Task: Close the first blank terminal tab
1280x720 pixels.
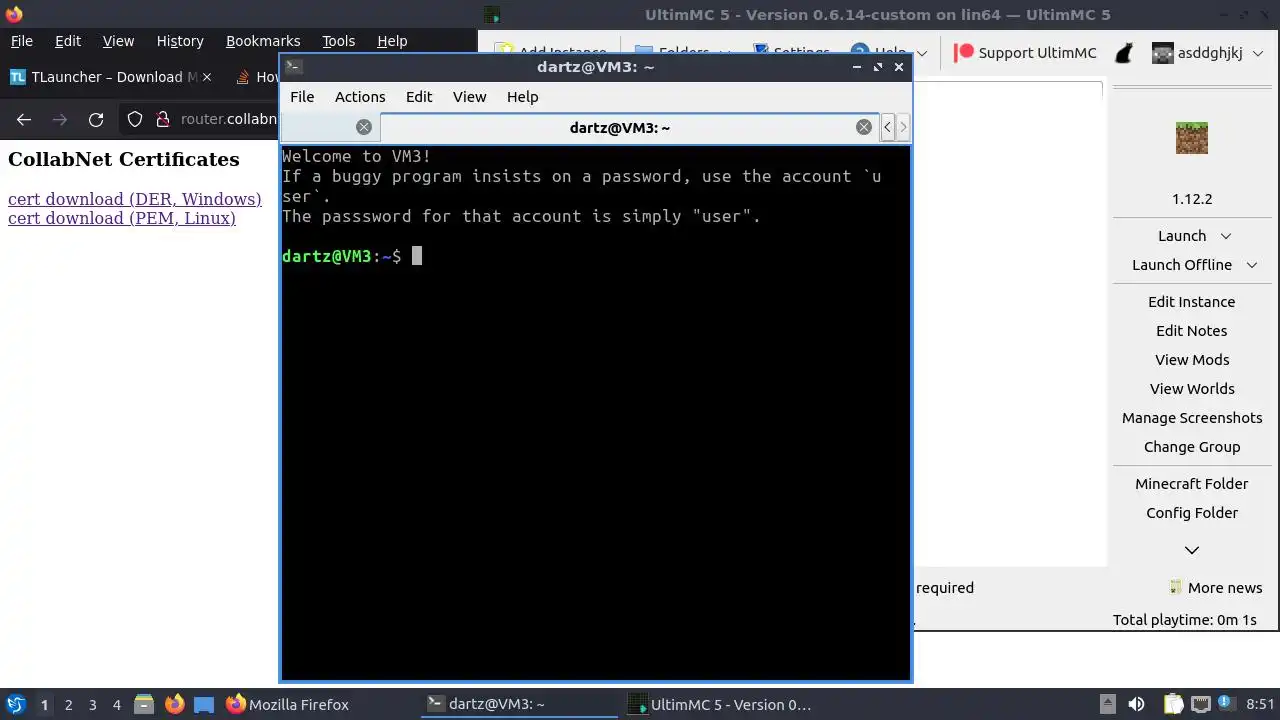Action: [364, 127]
